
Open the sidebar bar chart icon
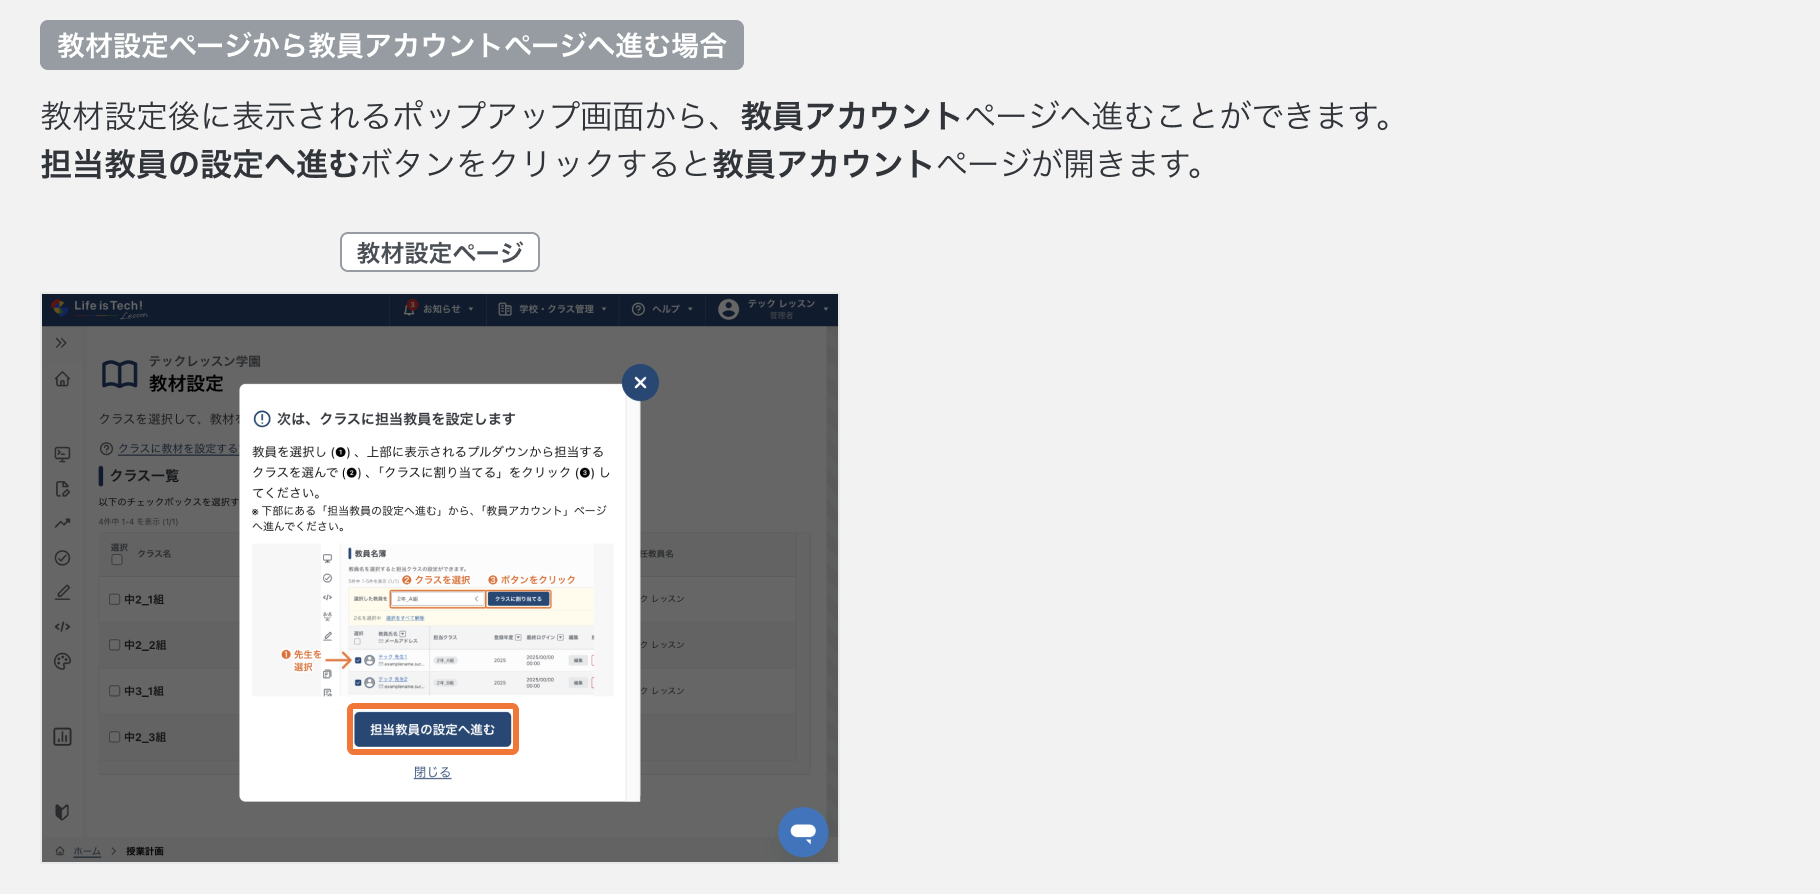coord(62,737)
